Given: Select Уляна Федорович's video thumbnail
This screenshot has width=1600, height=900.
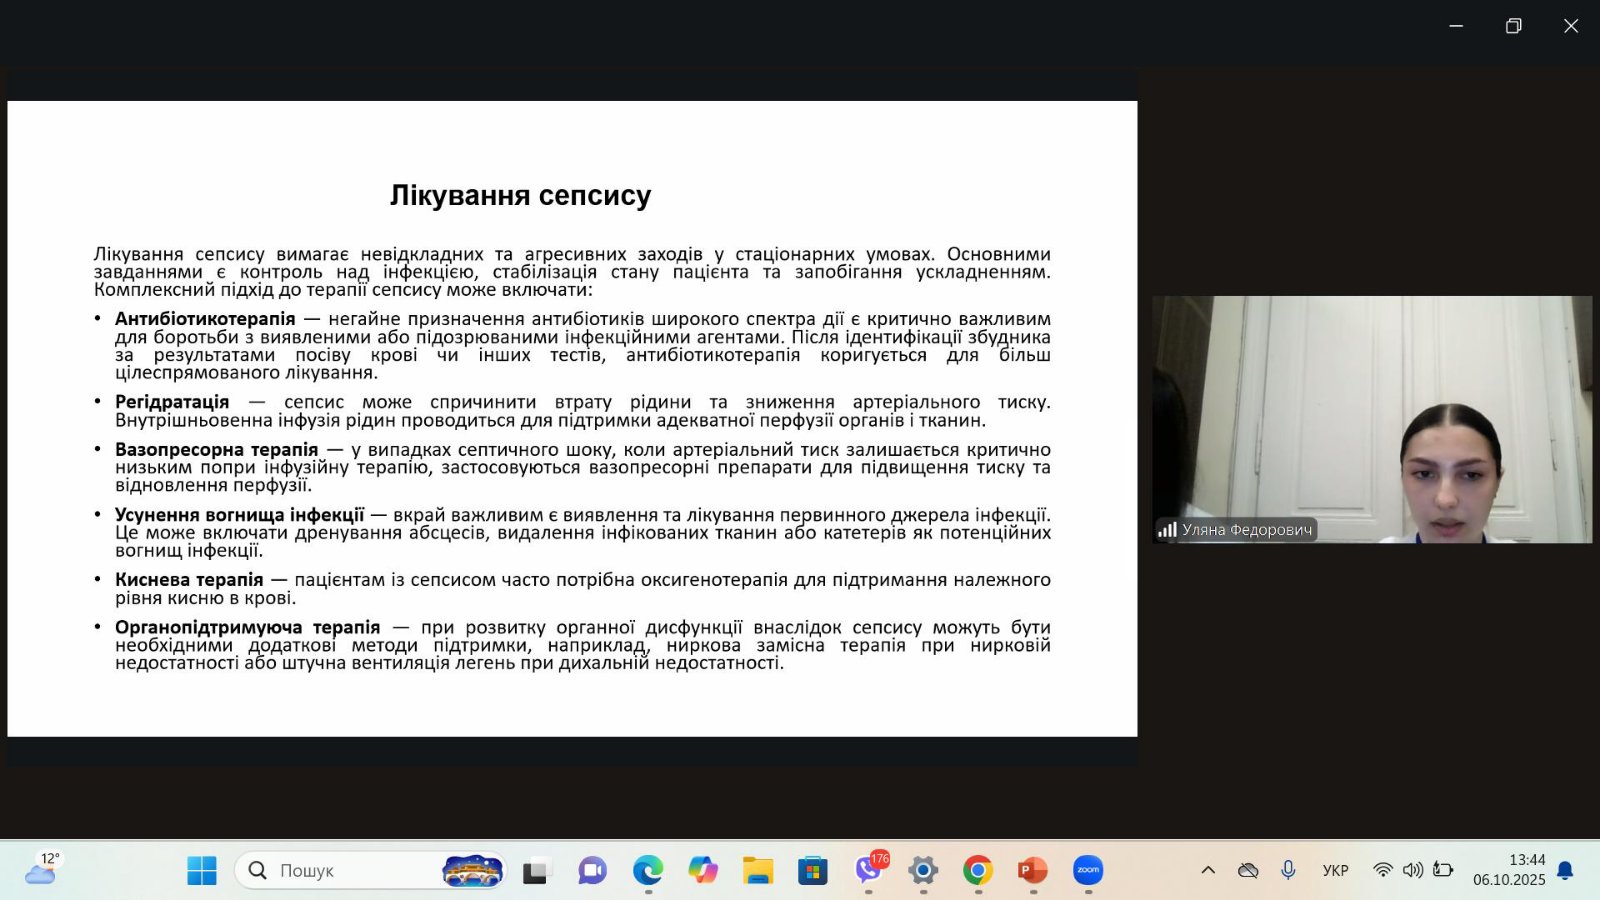Looking at the screenshot, I should [x=1372, y=419].
